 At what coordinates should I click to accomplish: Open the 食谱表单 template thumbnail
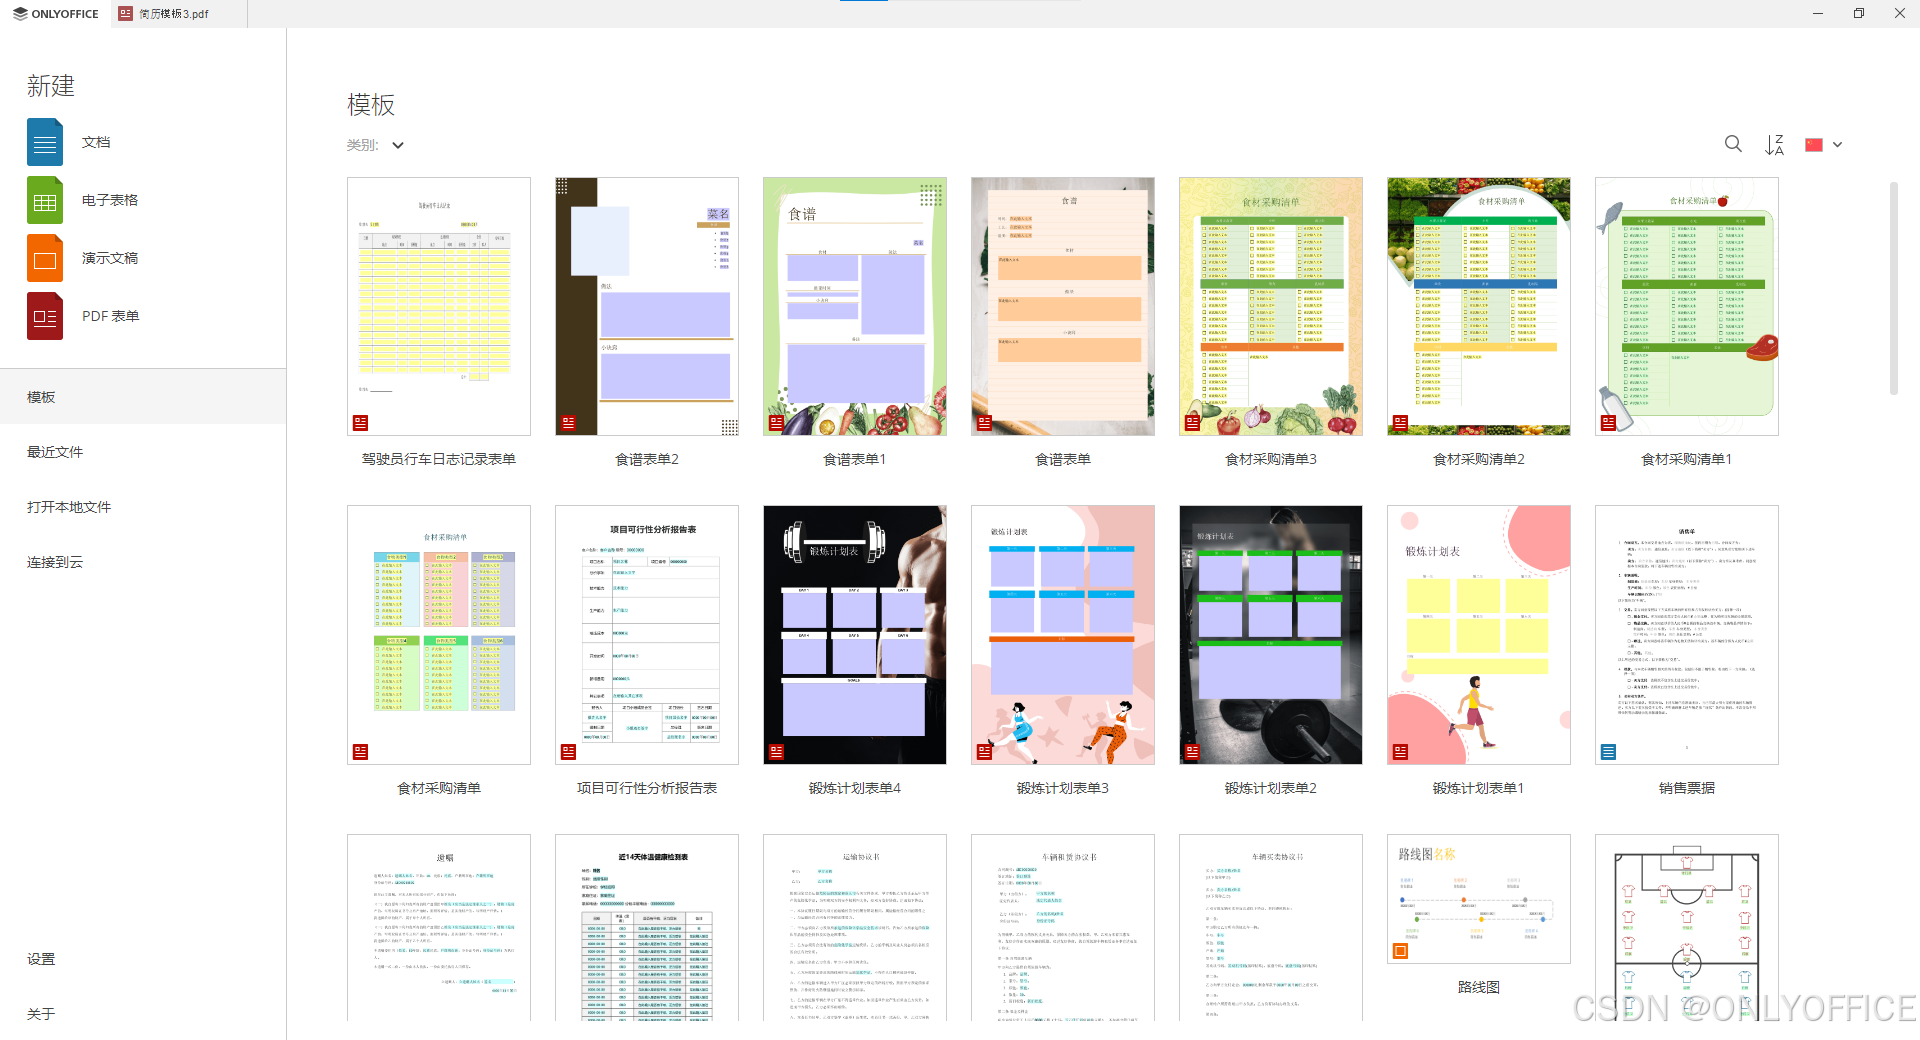coord(1063,307)
